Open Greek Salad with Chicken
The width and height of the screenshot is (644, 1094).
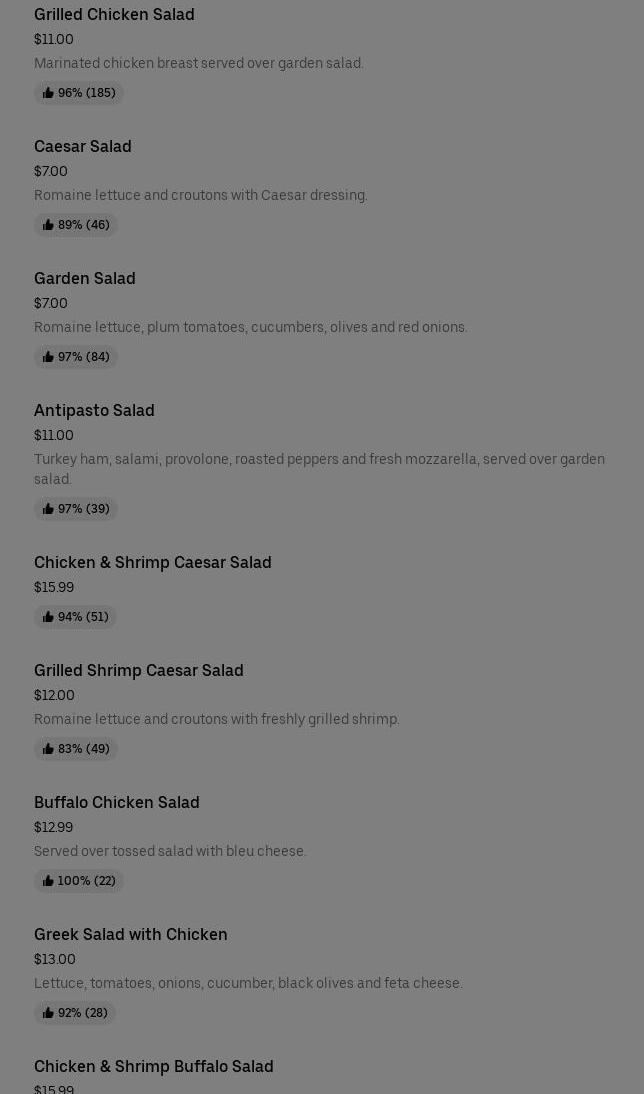[131, 934]
